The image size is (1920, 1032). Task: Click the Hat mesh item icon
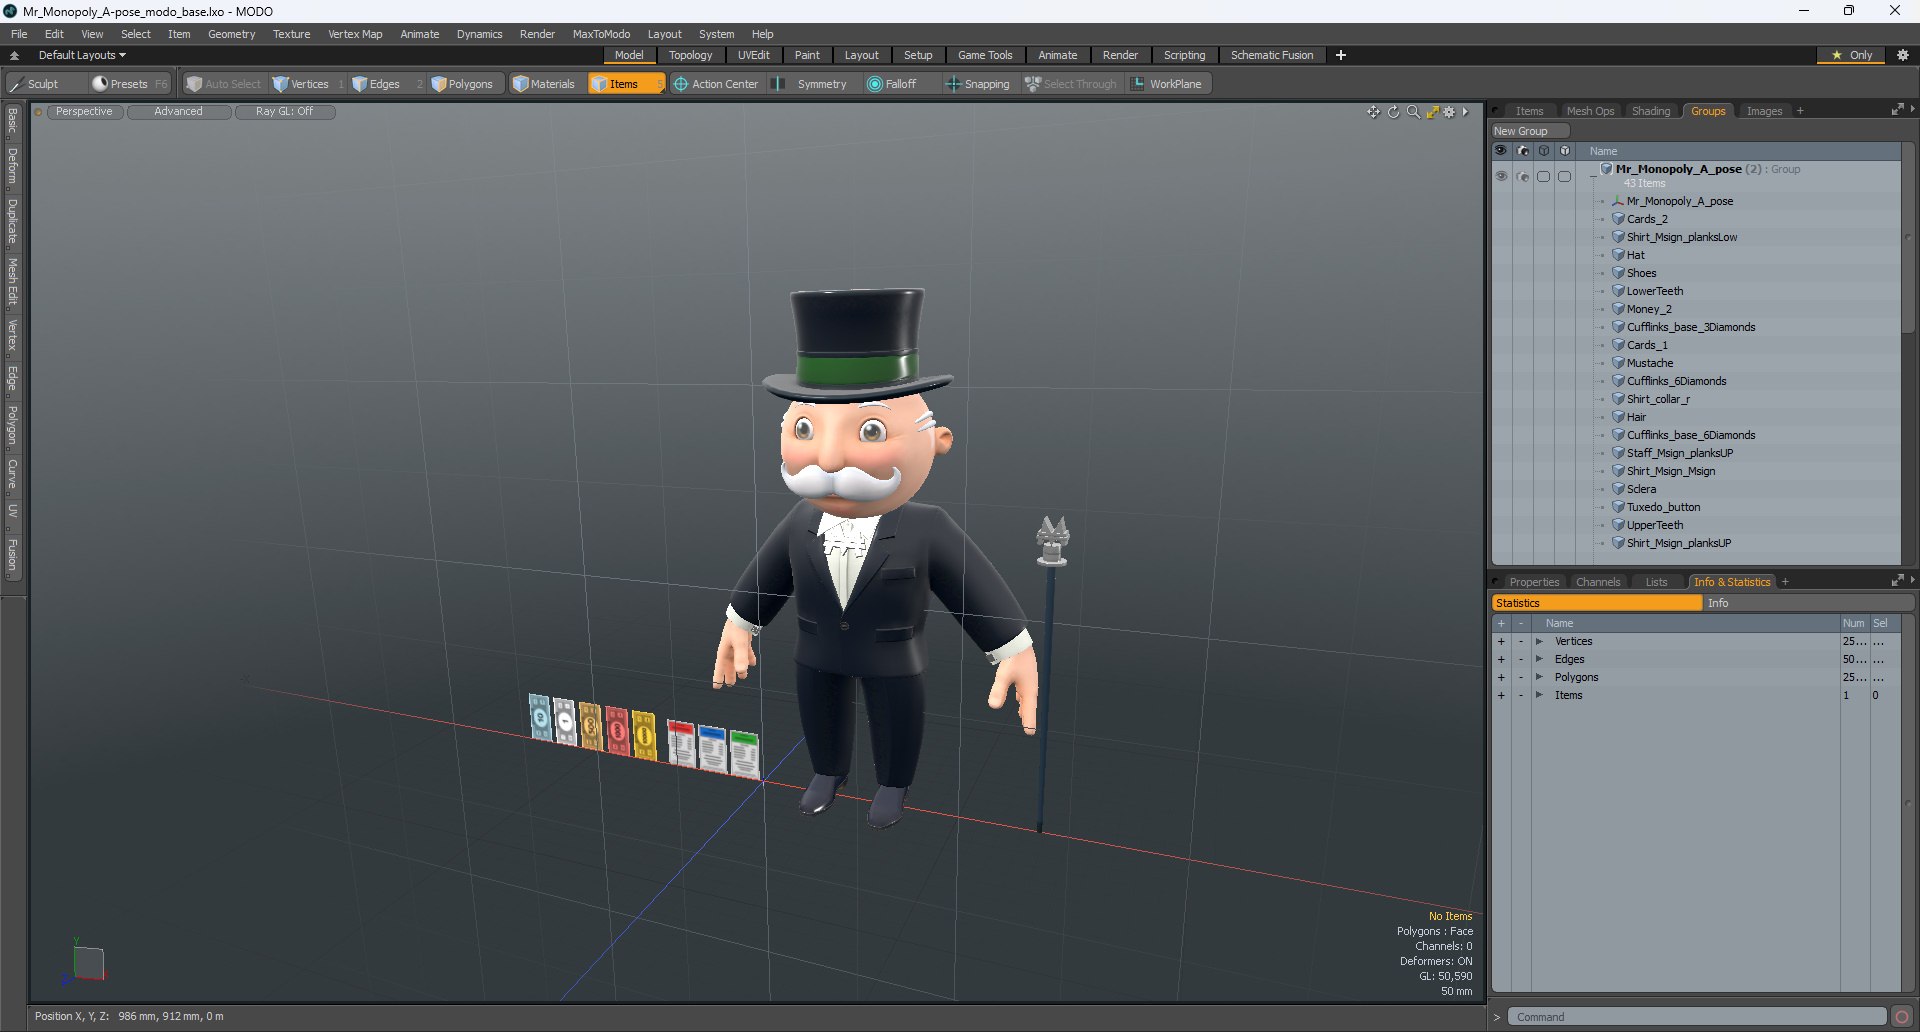coord(1618,255)
